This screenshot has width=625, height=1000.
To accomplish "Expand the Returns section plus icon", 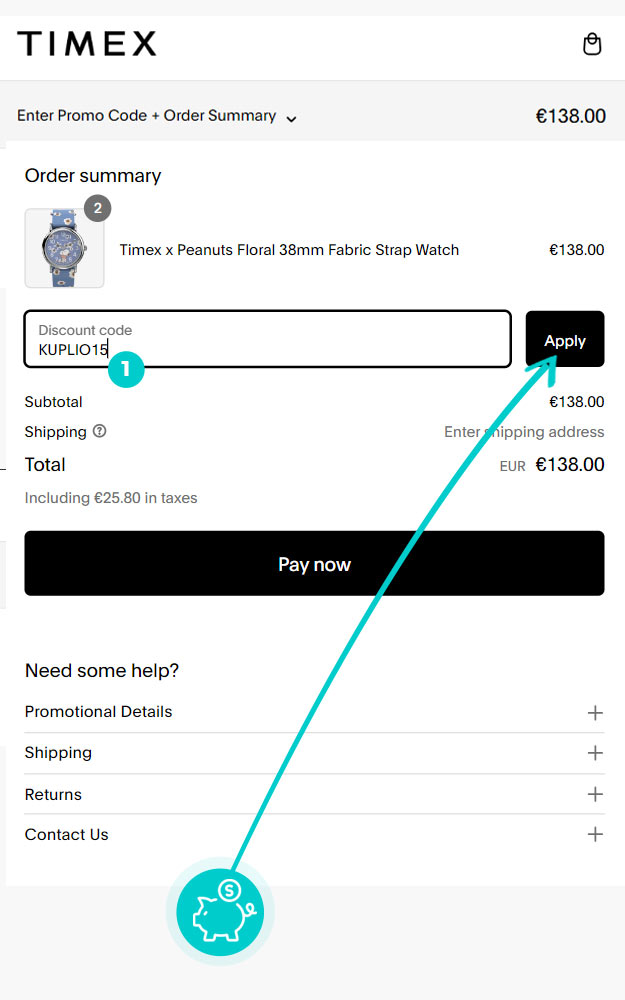I will click(595, 794).
